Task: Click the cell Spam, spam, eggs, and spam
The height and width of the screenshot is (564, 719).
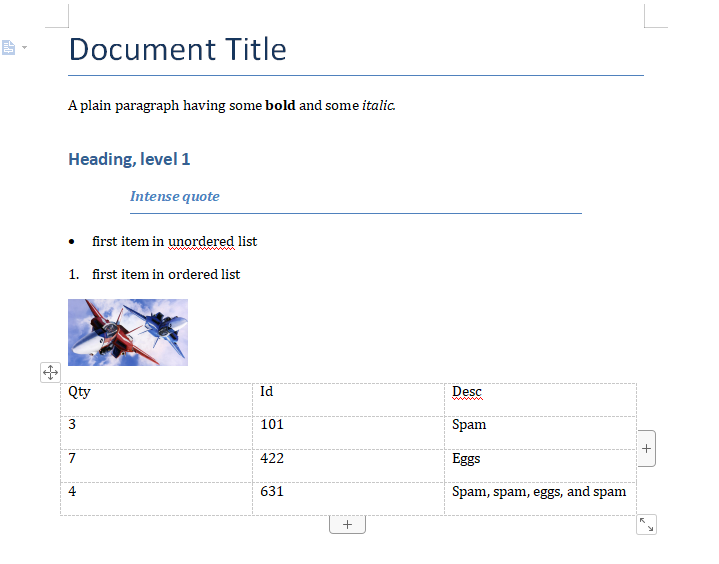Action: click(x=541, y=499)
